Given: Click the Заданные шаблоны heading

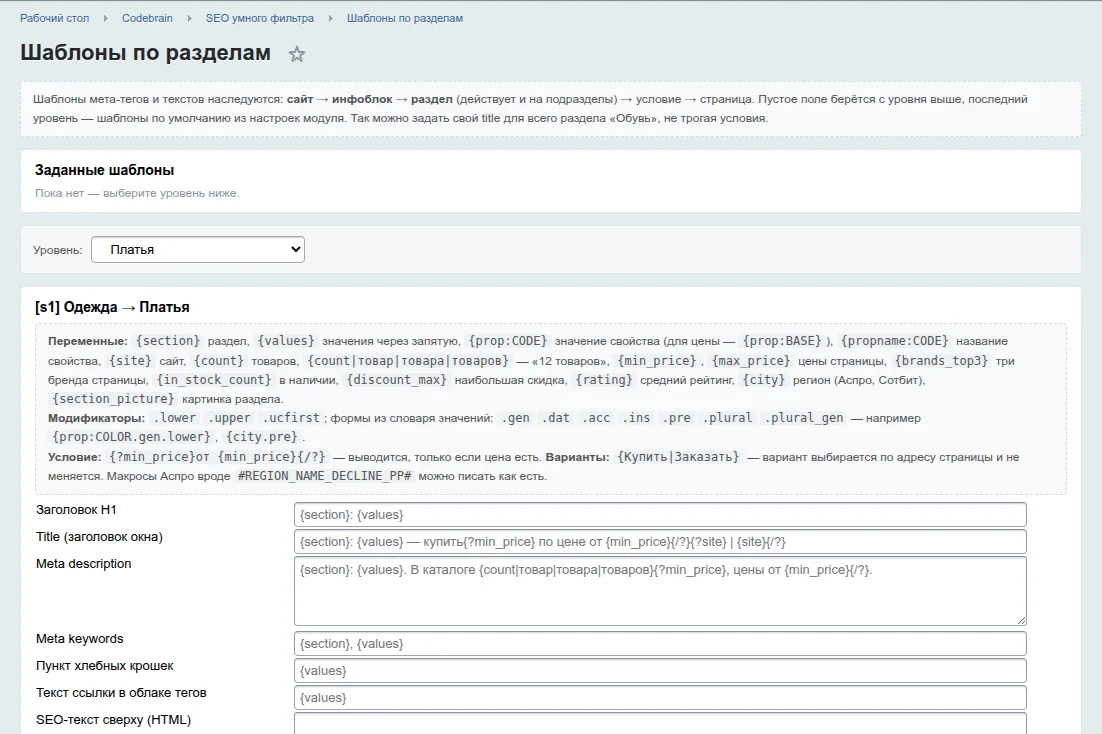Looking at the screenshot, I should click(x=105, y=170).
